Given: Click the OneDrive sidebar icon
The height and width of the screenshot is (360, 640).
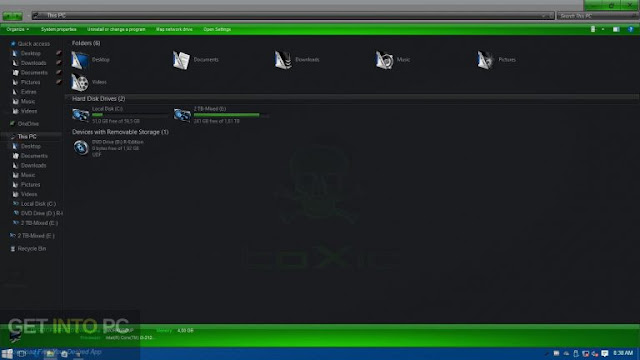Looking at the screenshot, I should click(12, 123).
